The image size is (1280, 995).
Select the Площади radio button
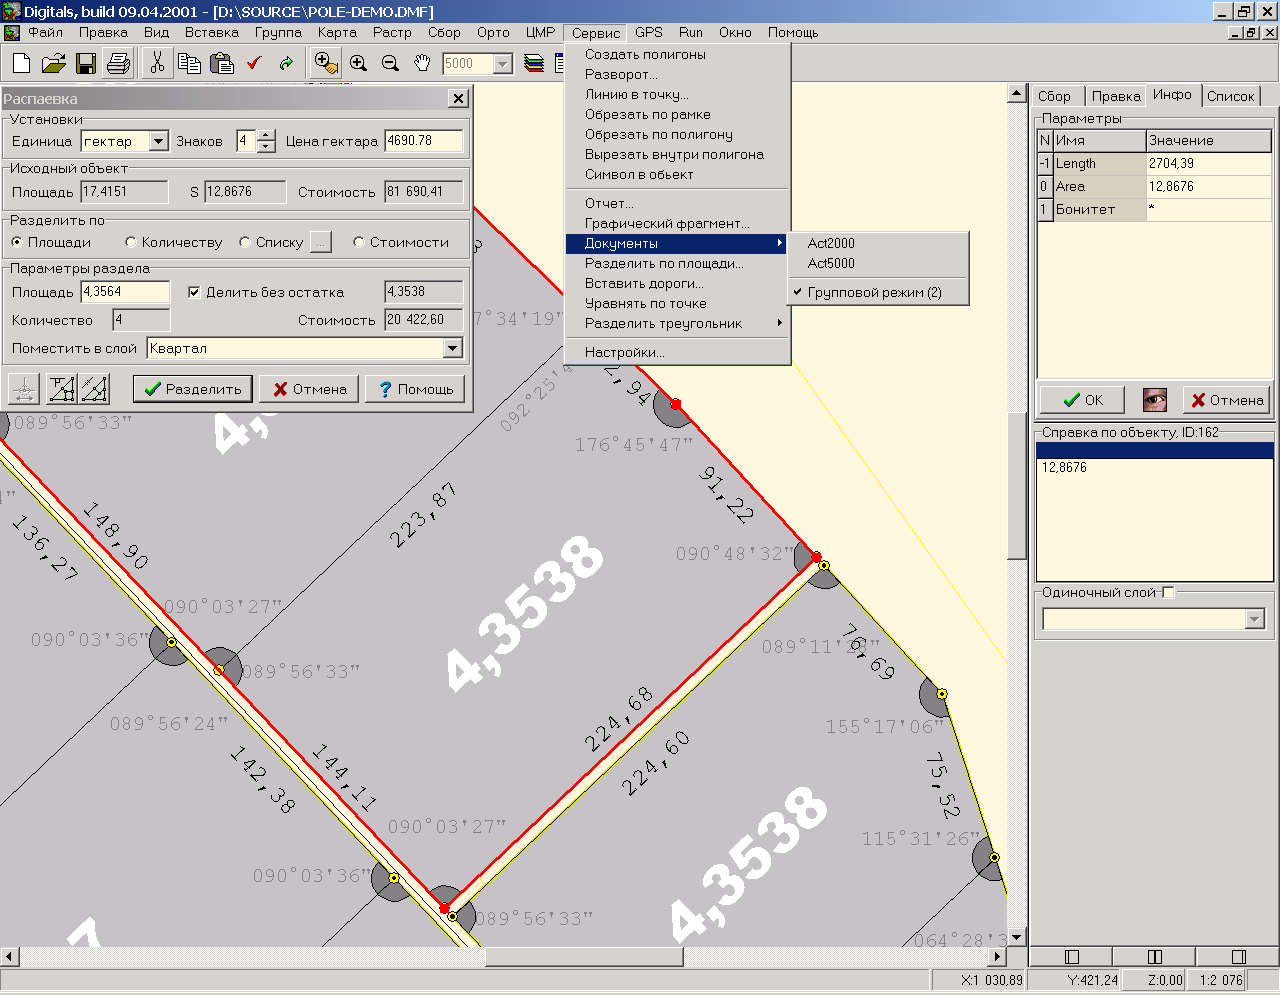17,242
